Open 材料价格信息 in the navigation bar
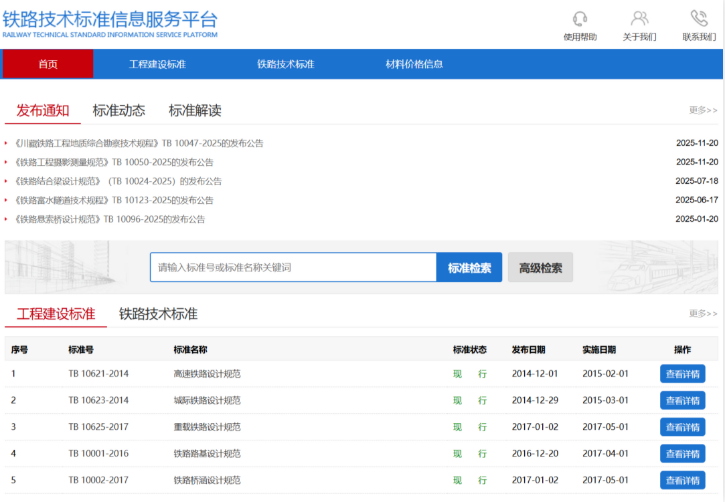 (x=414, y=64)
